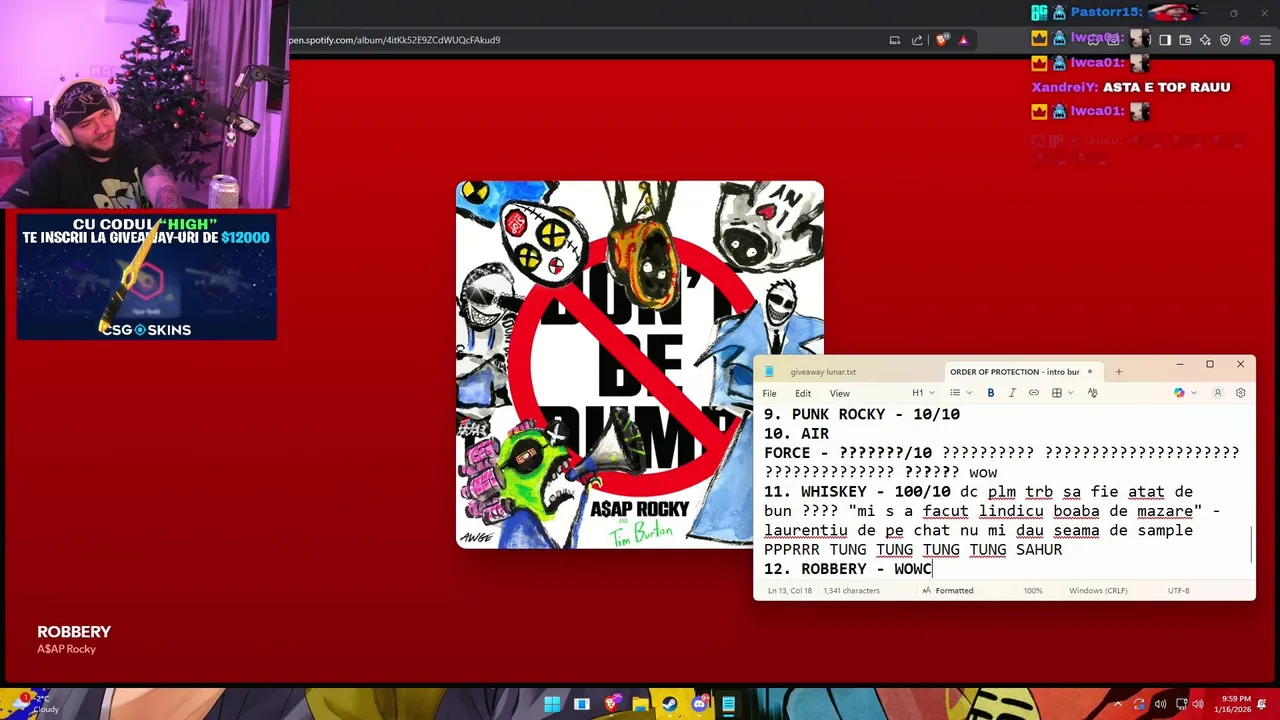Open Brave Leo AI icon in the toolbar
The width and height of the screenshot is (1280, 720).
[x=1205, y=40]
